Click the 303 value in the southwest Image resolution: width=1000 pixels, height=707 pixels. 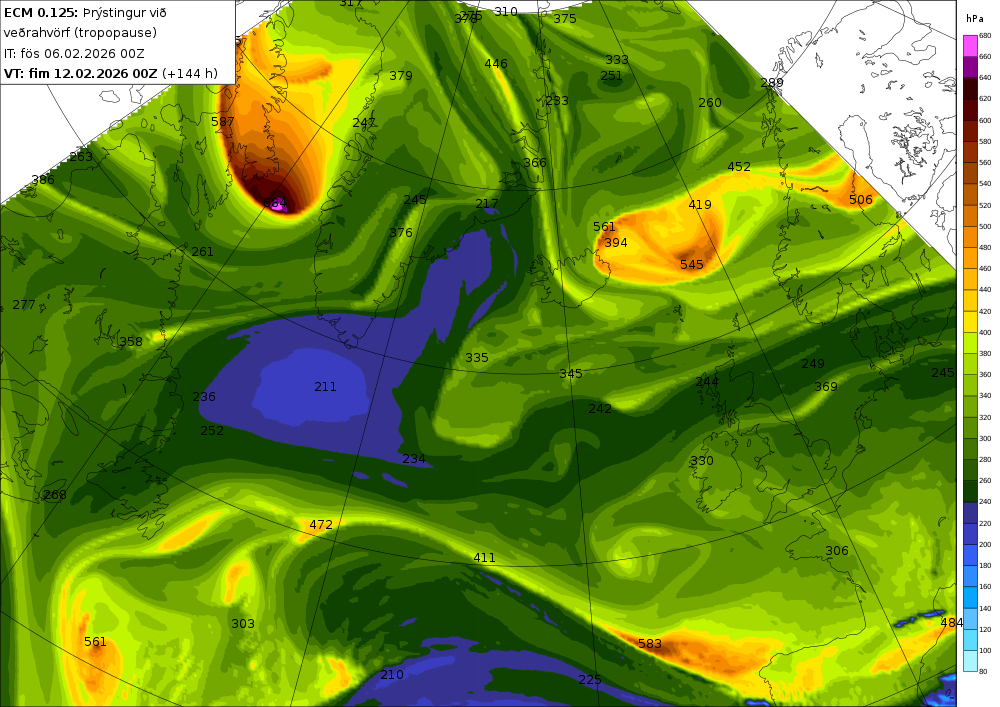[243, 623]
